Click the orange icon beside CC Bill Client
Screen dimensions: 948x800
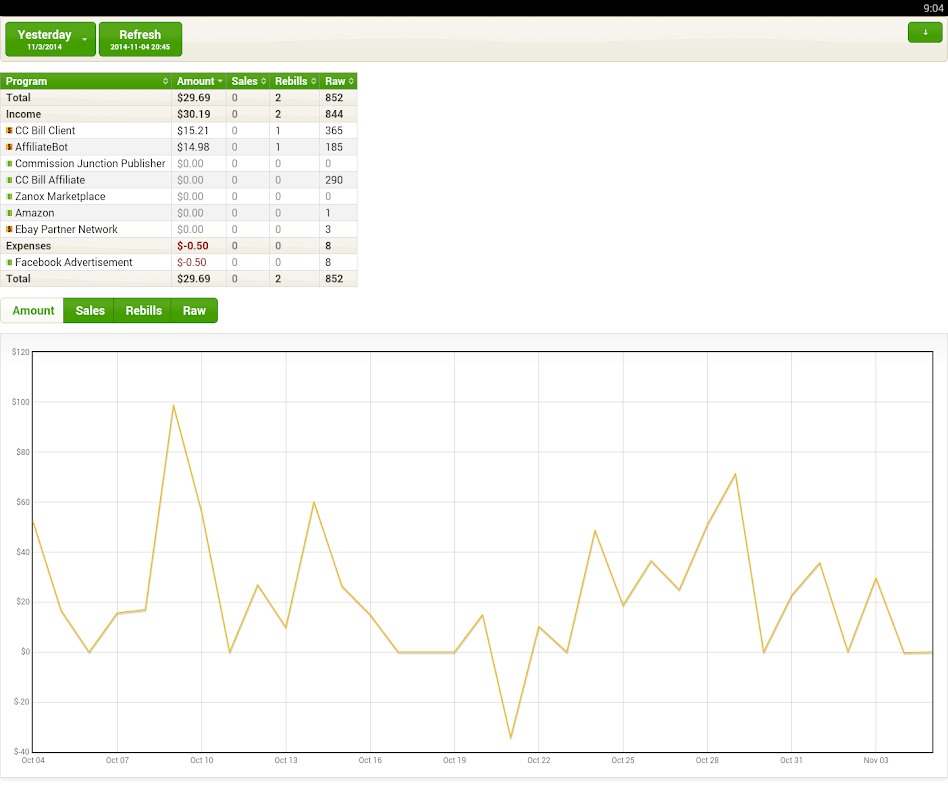click(x=9, y=131)
